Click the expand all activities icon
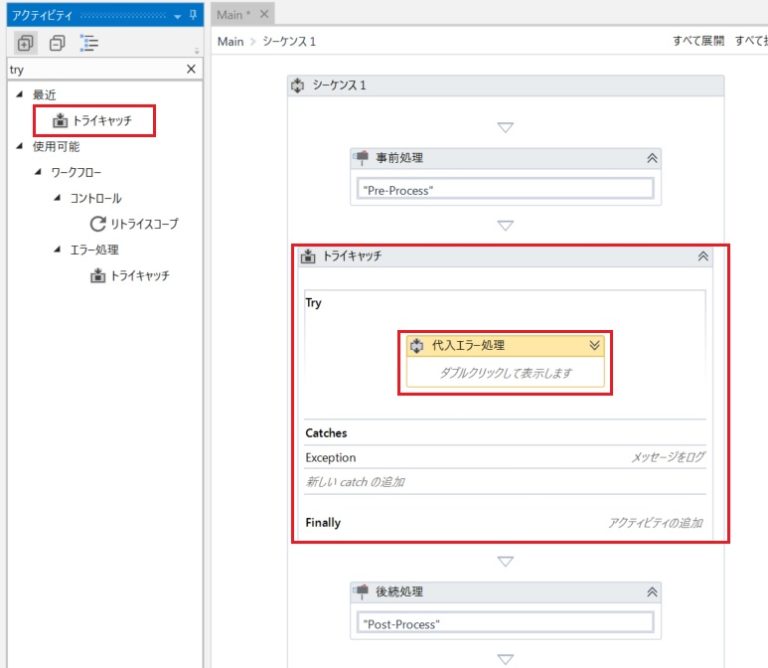Viewport: 768px width, 668px height. pyautogui.click(x=25, y=43)
